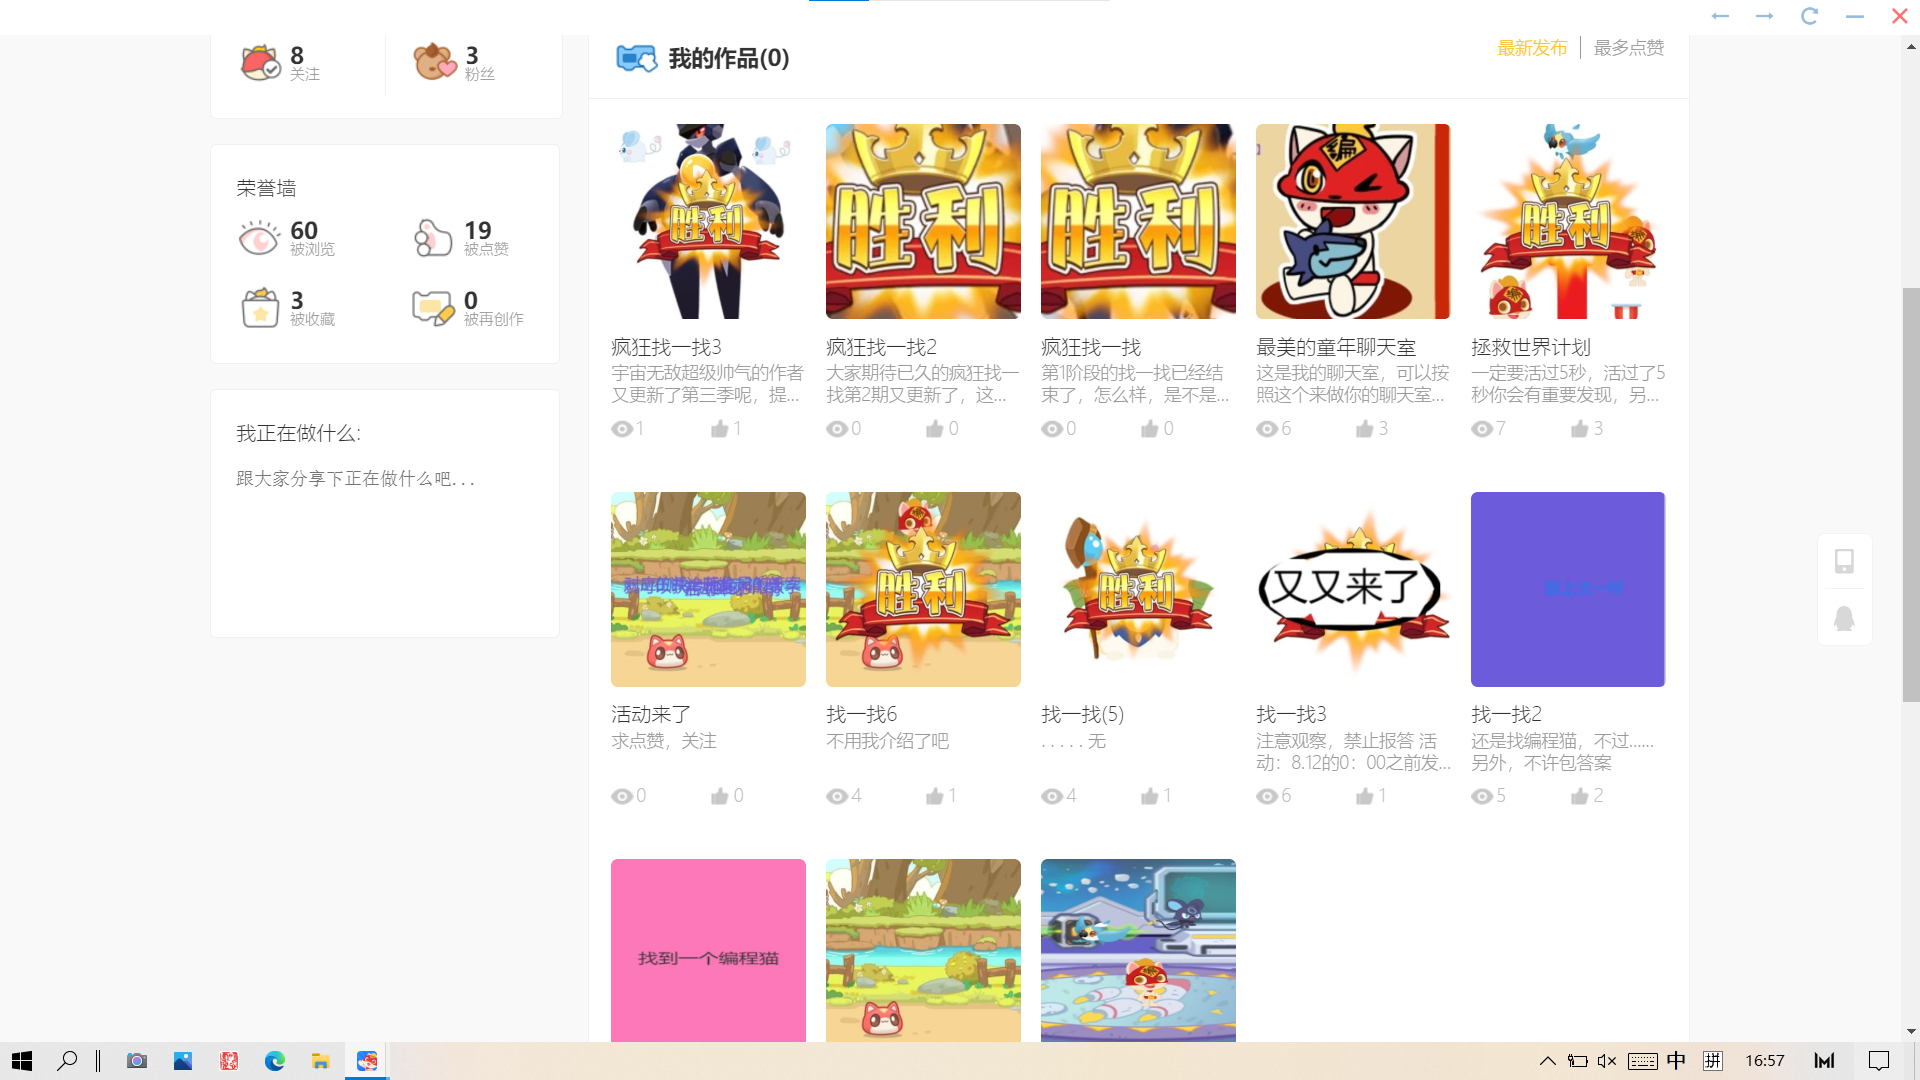Click the forward arrow in title bar
This screenshot has width=1920, height=1080.
click(1765, 16)
